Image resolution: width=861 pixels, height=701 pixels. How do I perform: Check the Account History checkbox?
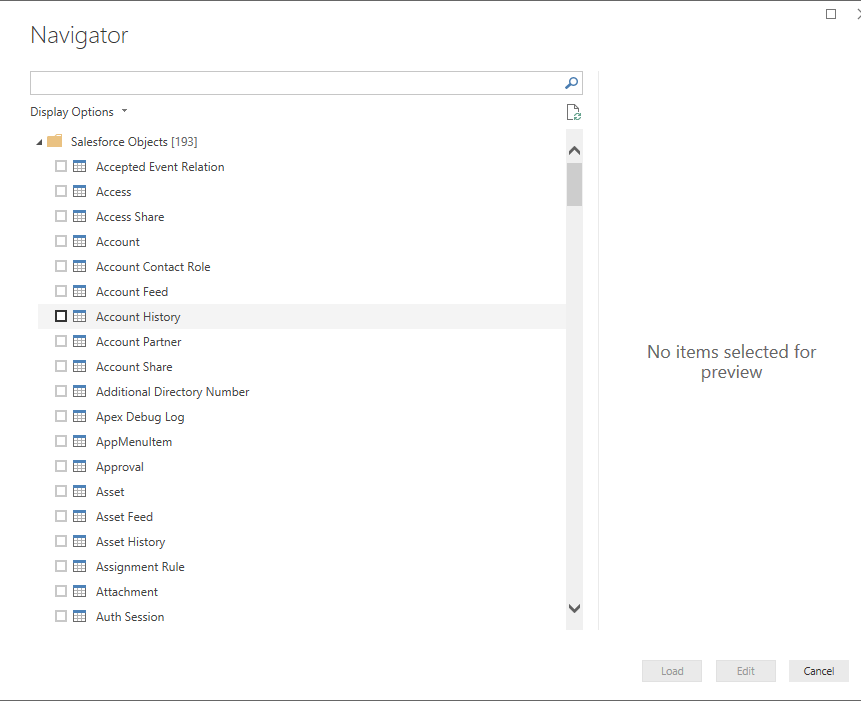pyautogui.click(x=61, y=317)
